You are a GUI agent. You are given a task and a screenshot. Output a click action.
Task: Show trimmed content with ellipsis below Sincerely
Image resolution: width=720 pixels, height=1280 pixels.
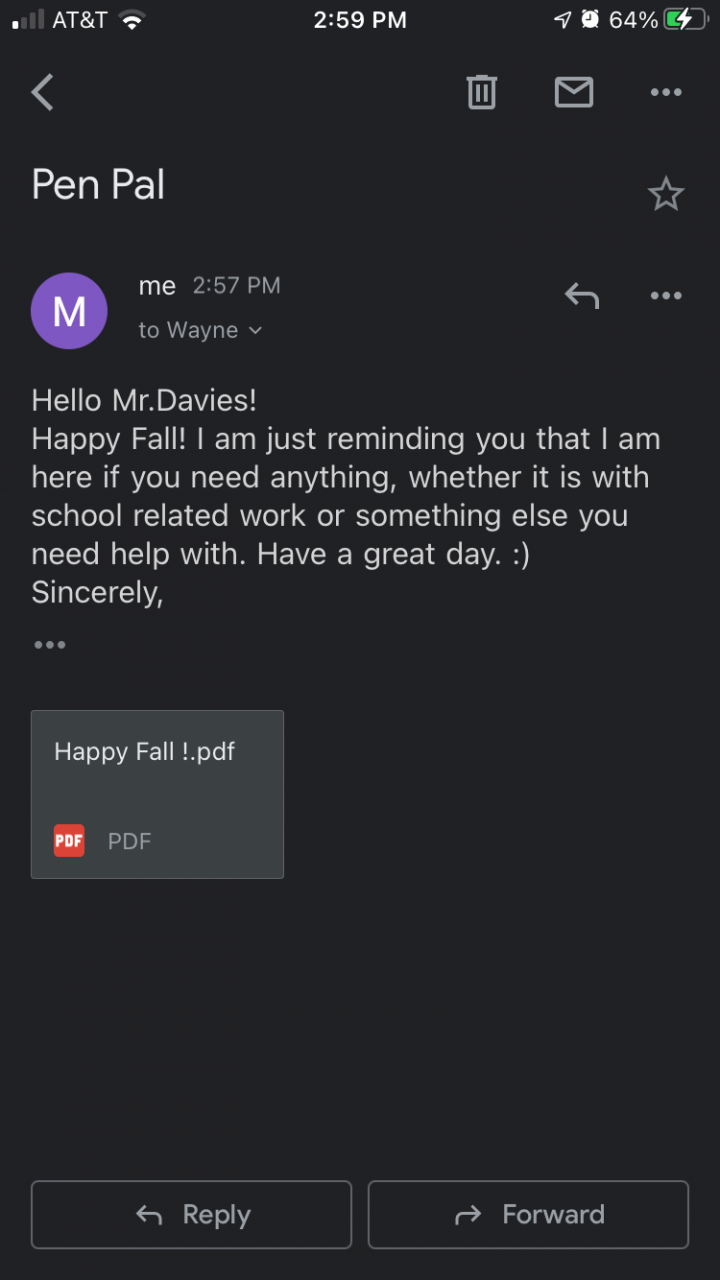(x=50, y=645)
